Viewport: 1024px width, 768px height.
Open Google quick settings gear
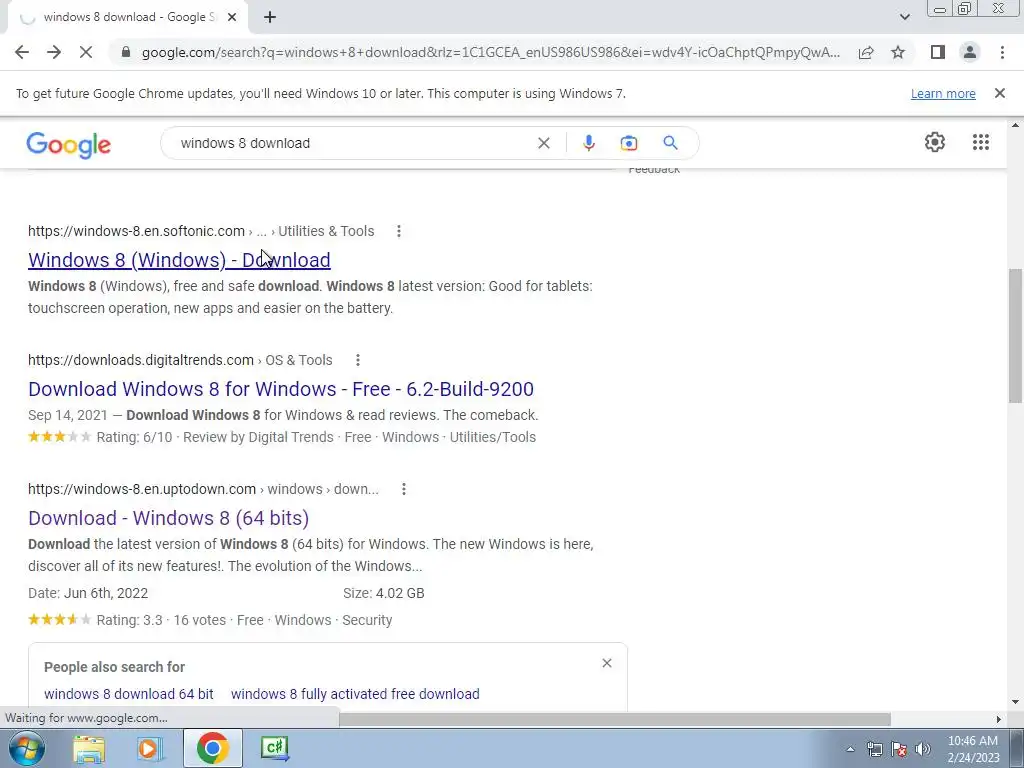pyautogui.click(x=935, y=142)
